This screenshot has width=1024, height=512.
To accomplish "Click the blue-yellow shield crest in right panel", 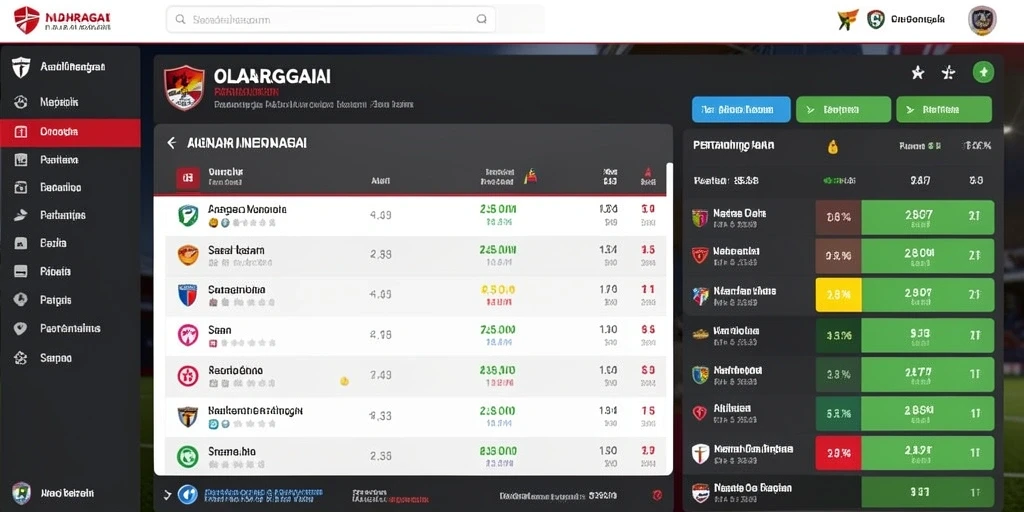I will (700, 374).
